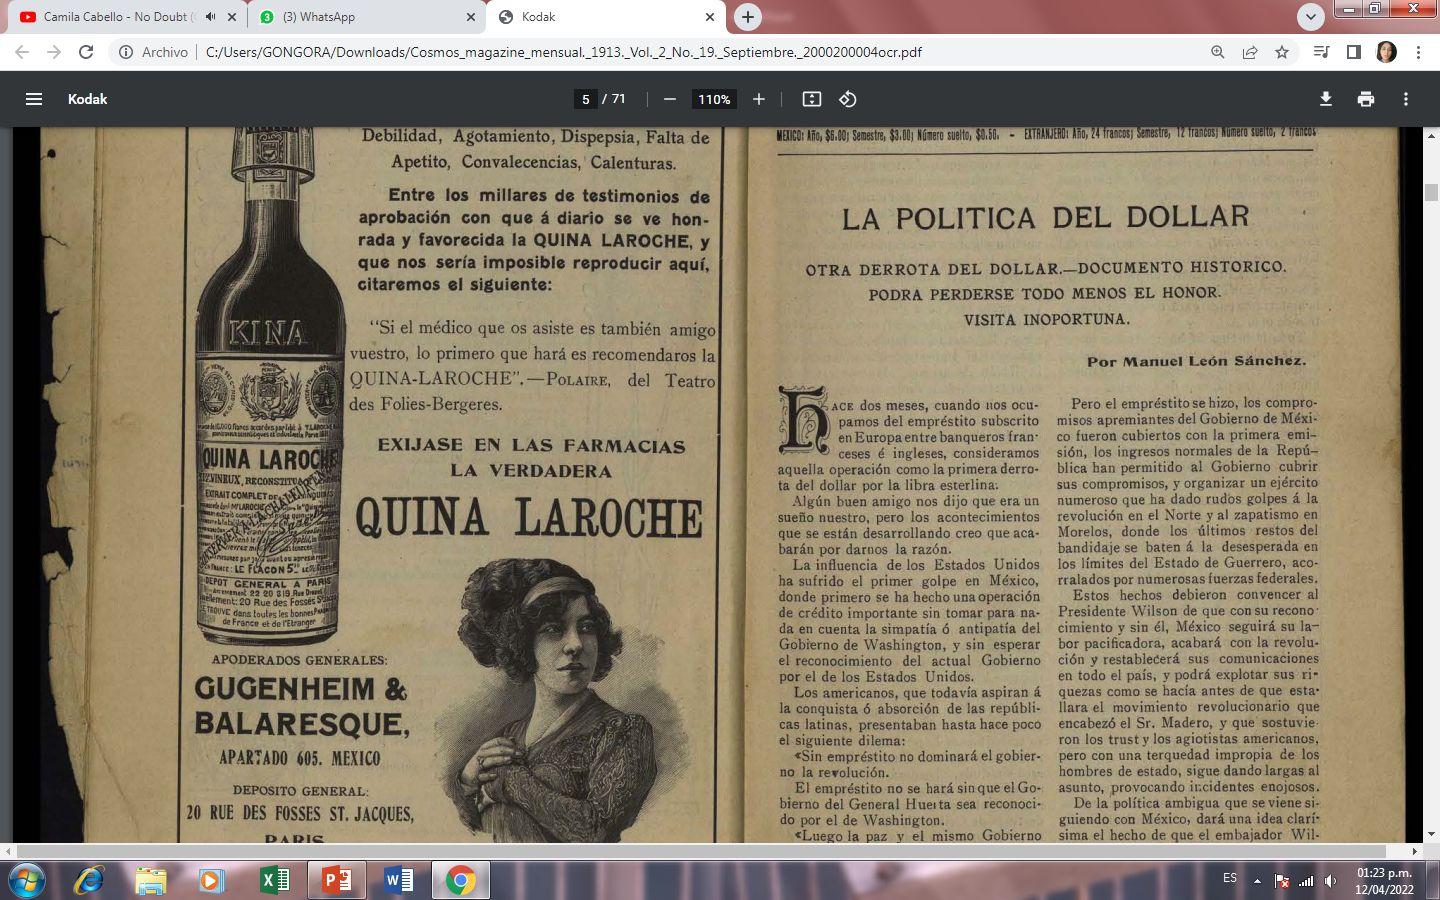This screenshot has width=1440, height=900.
Task: Open the PDF viewer sidebar menu
Action: pyautogui.click(x=34, y=99)
